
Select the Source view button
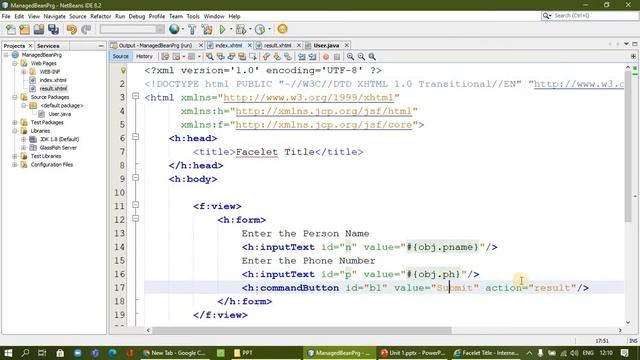click(120, 56)
